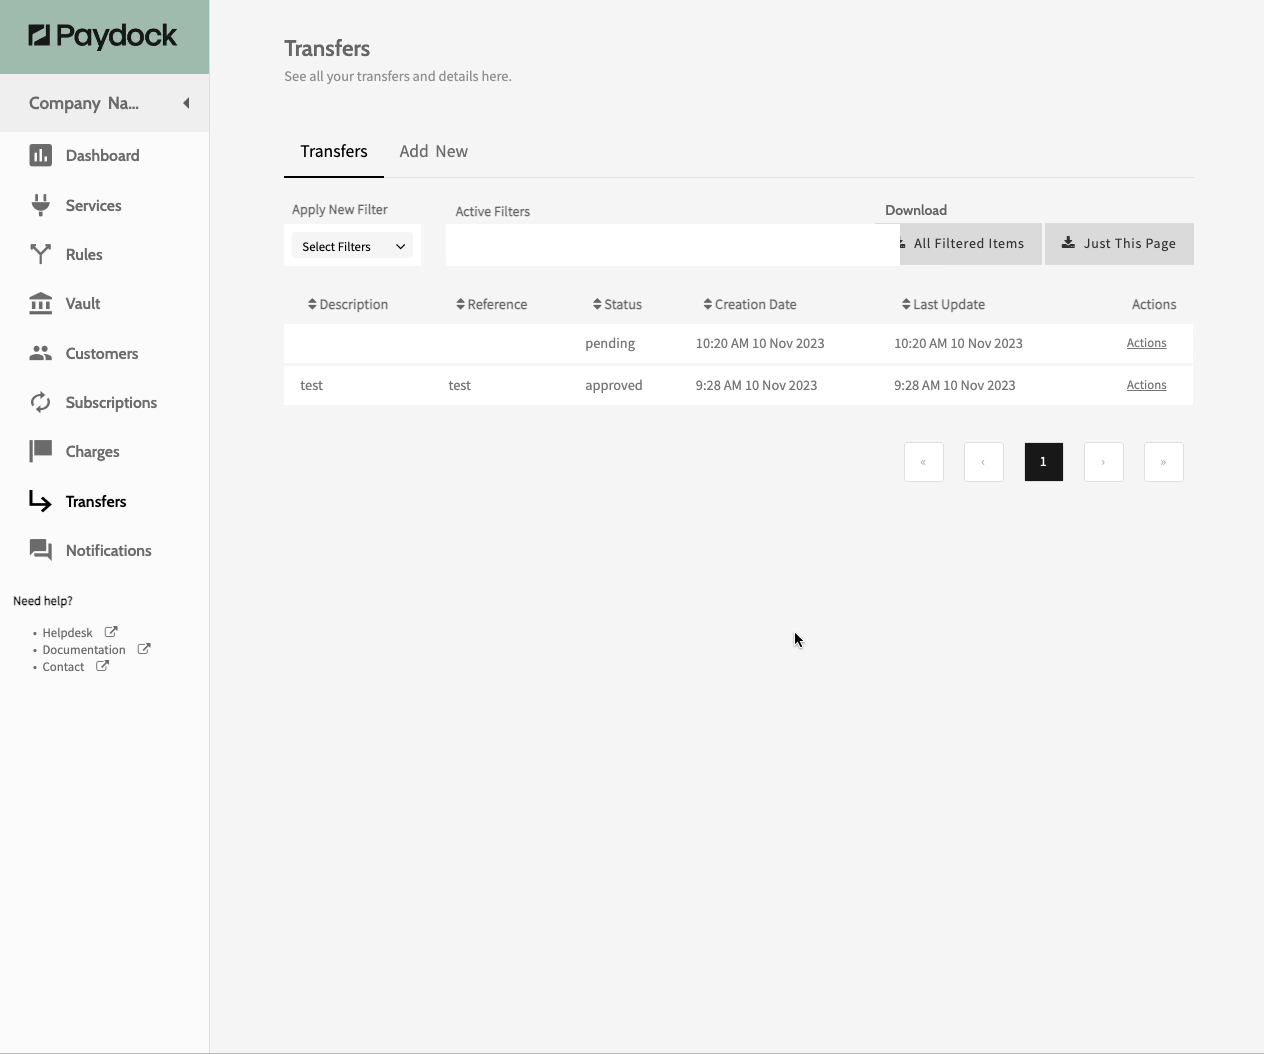Switch to the Add New tab
The height and width of the screenshot is (1054, 1264).
pyautogui.click(x=433, y=151)
